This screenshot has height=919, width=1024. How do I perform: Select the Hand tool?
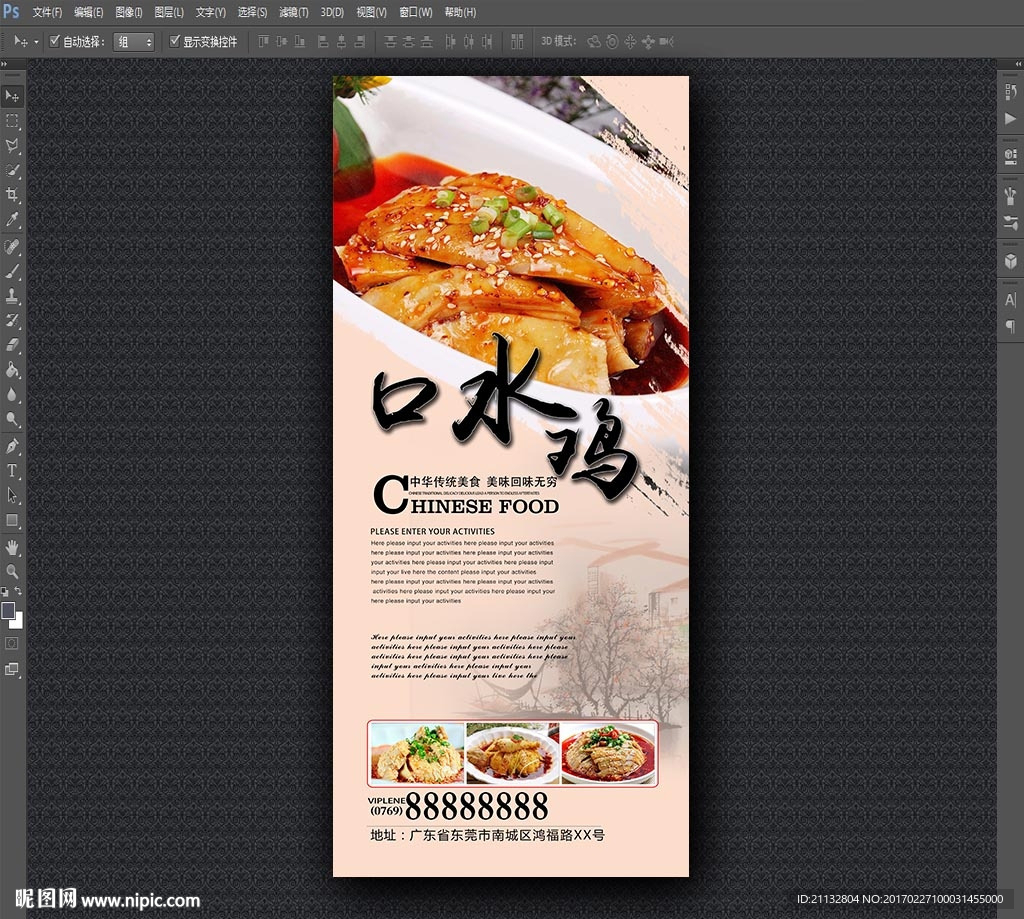pyautogui.click(x=12, y=547)
